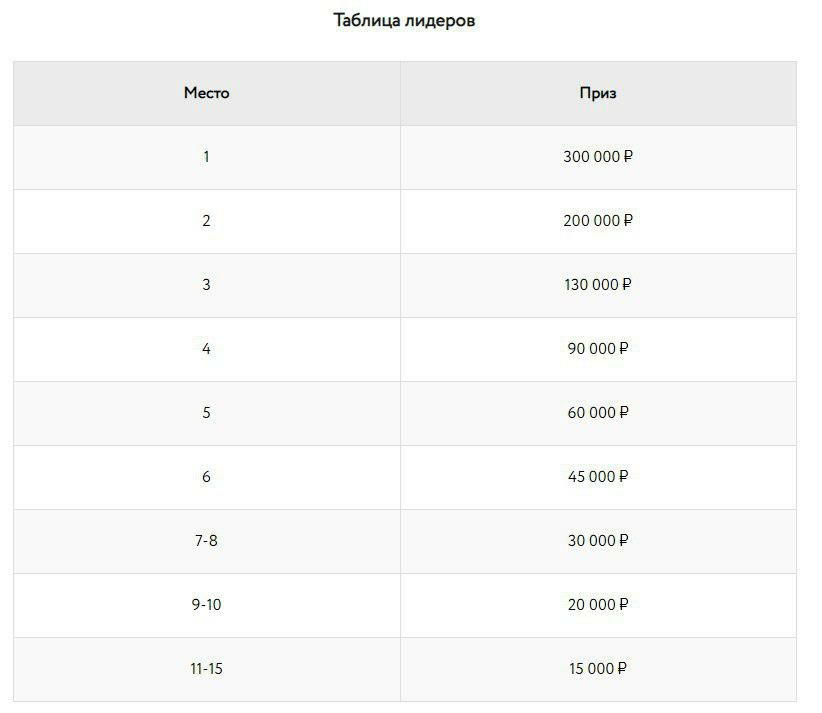The width and height of the screenshot is (822, 713).
Task: Click the Таблица лидеров heading
Action: point(404,20)
